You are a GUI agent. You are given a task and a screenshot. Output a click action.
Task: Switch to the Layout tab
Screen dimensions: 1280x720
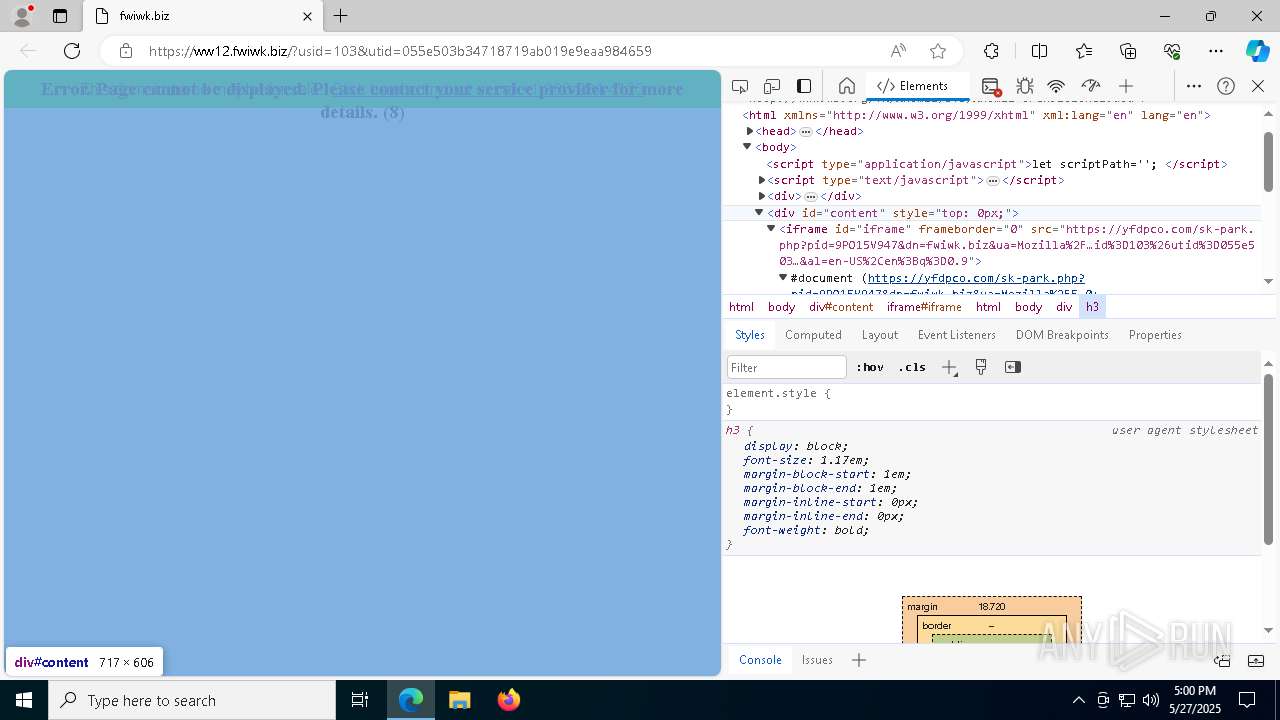[879, 335]
